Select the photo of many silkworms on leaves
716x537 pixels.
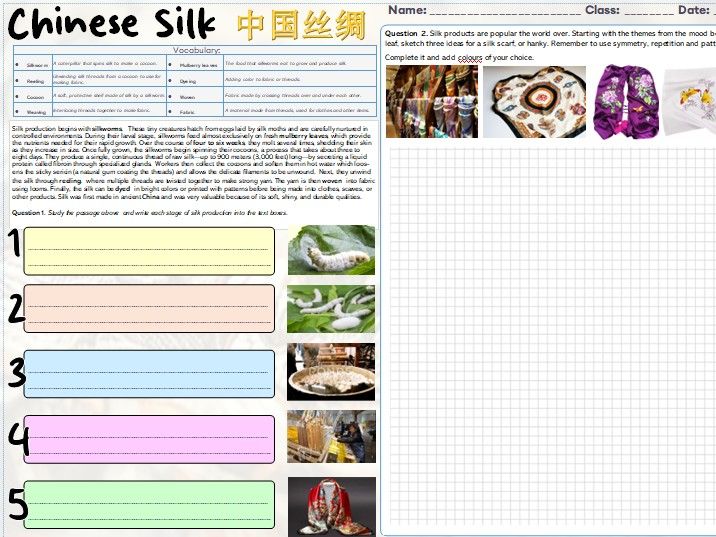[x=331, y=309]
